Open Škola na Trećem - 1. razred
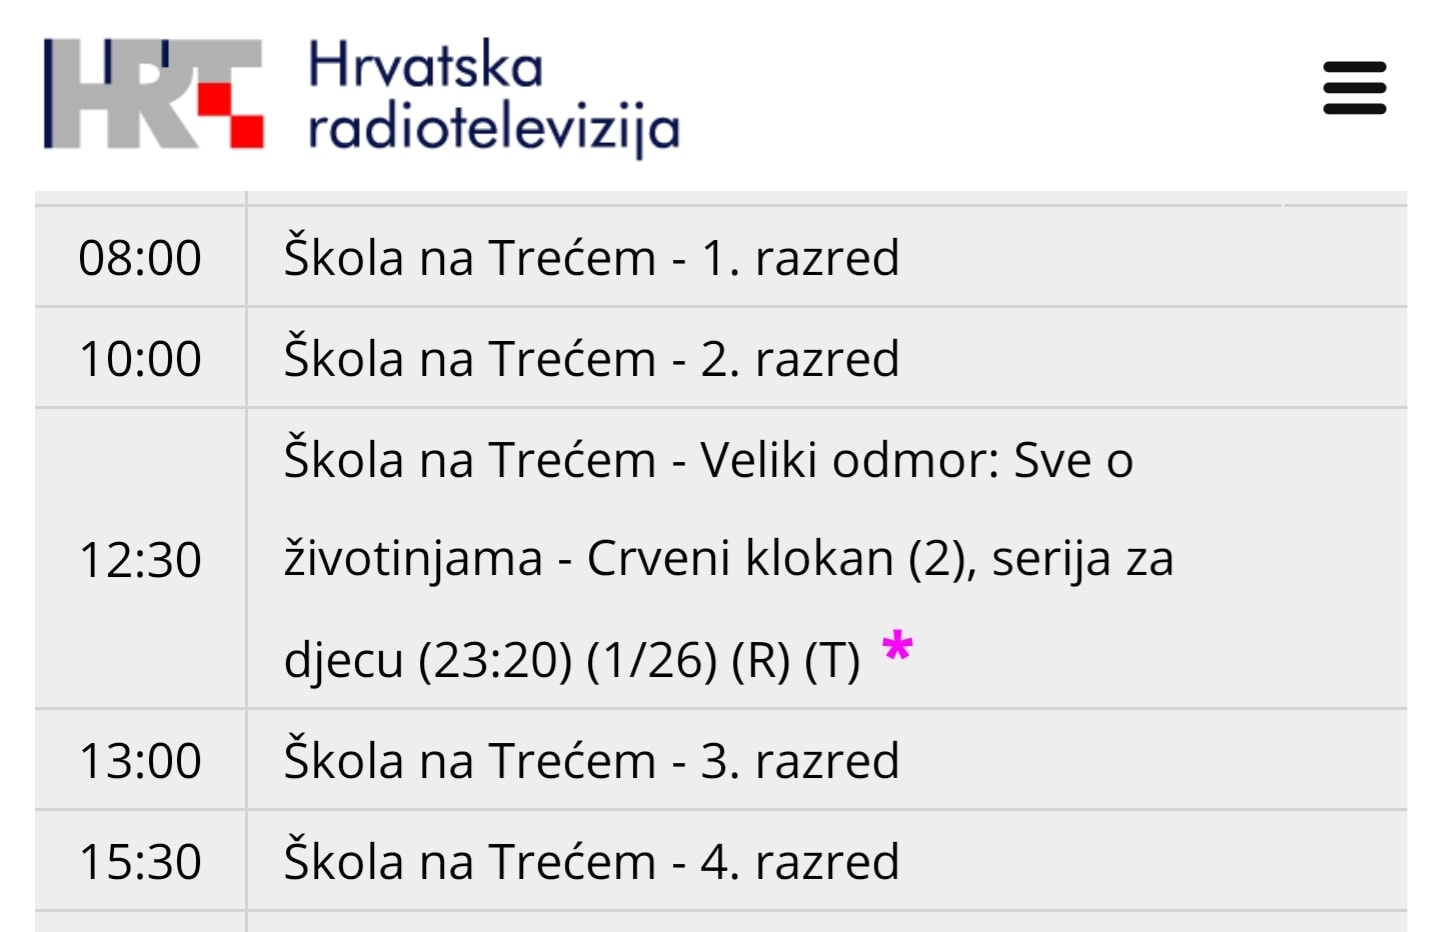1440x932 pixels. (x=591, y=257)
